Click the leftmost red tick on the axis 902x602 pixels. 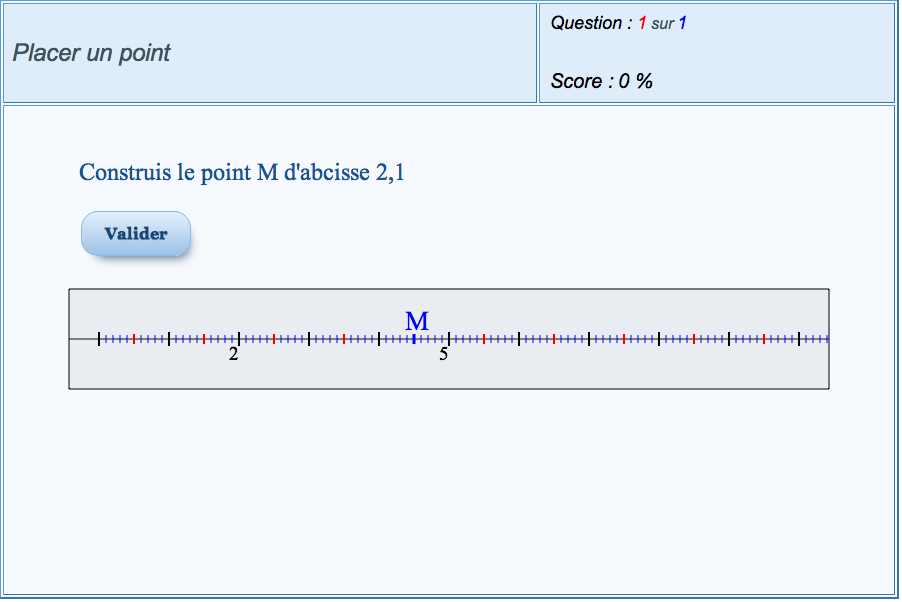(134, 339)
